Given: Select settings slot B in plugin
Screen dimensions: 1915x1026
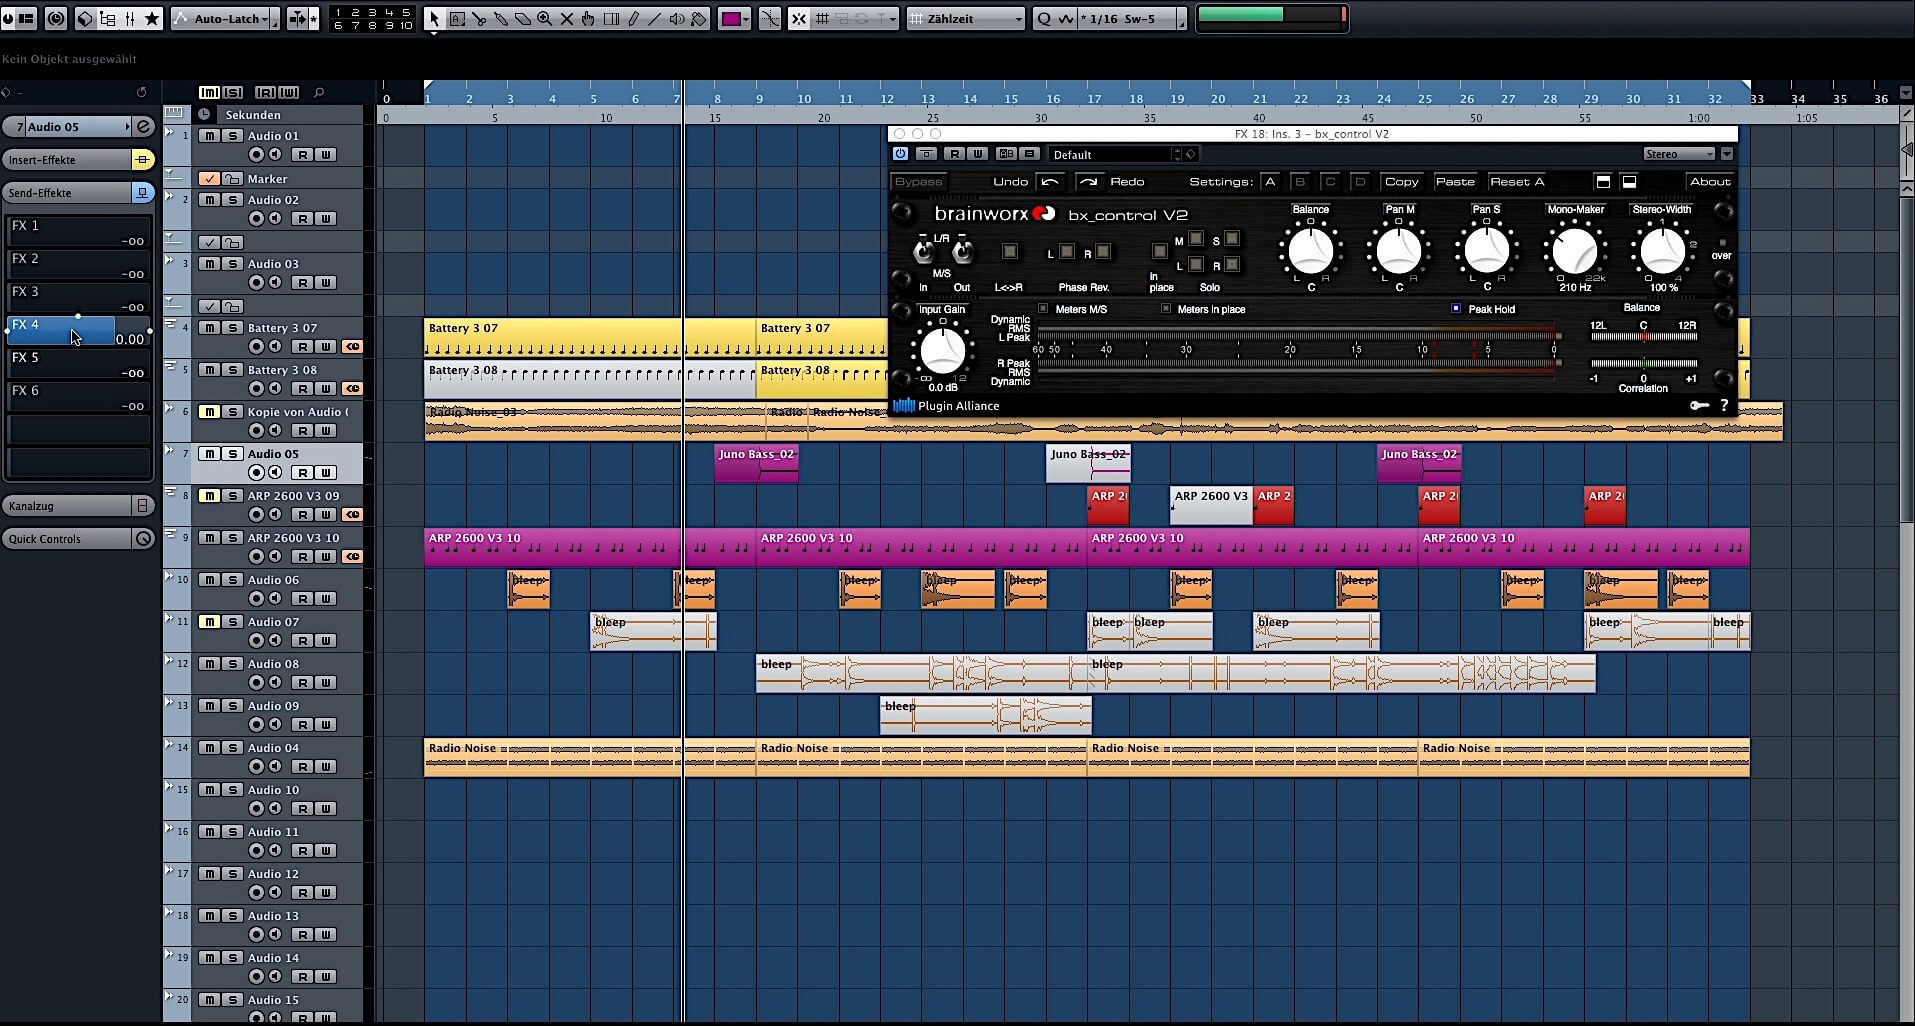Looking at the screenshot, I should point(1300,181).
